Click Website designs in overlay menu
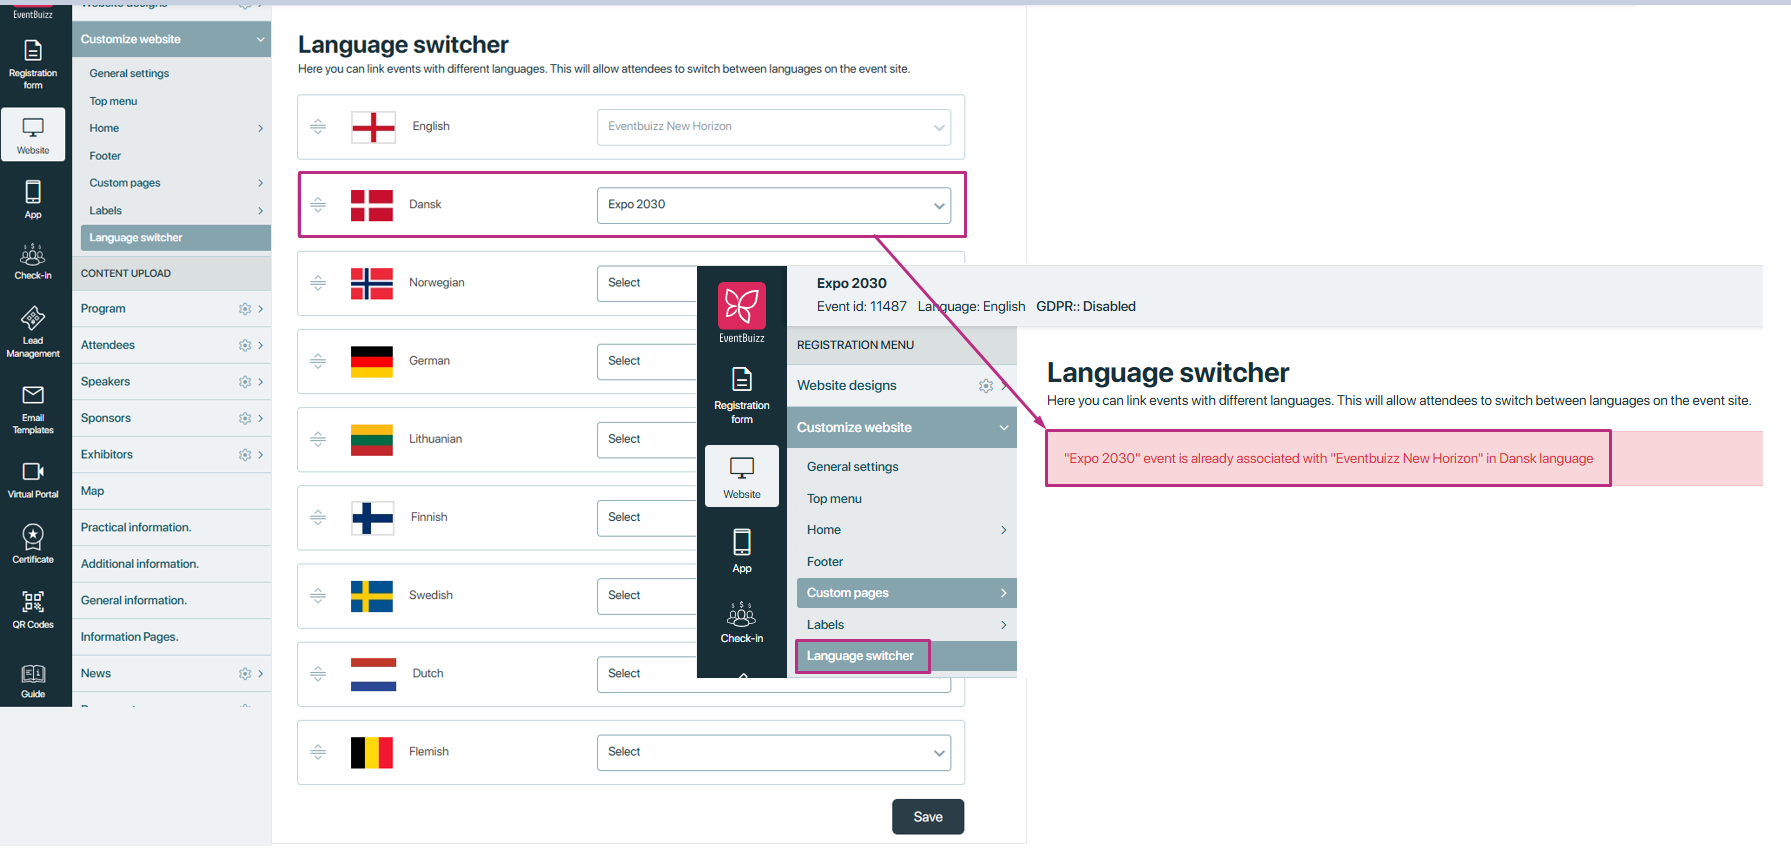Viewport: 1791px width, 852px height. [x=847, y=386]
